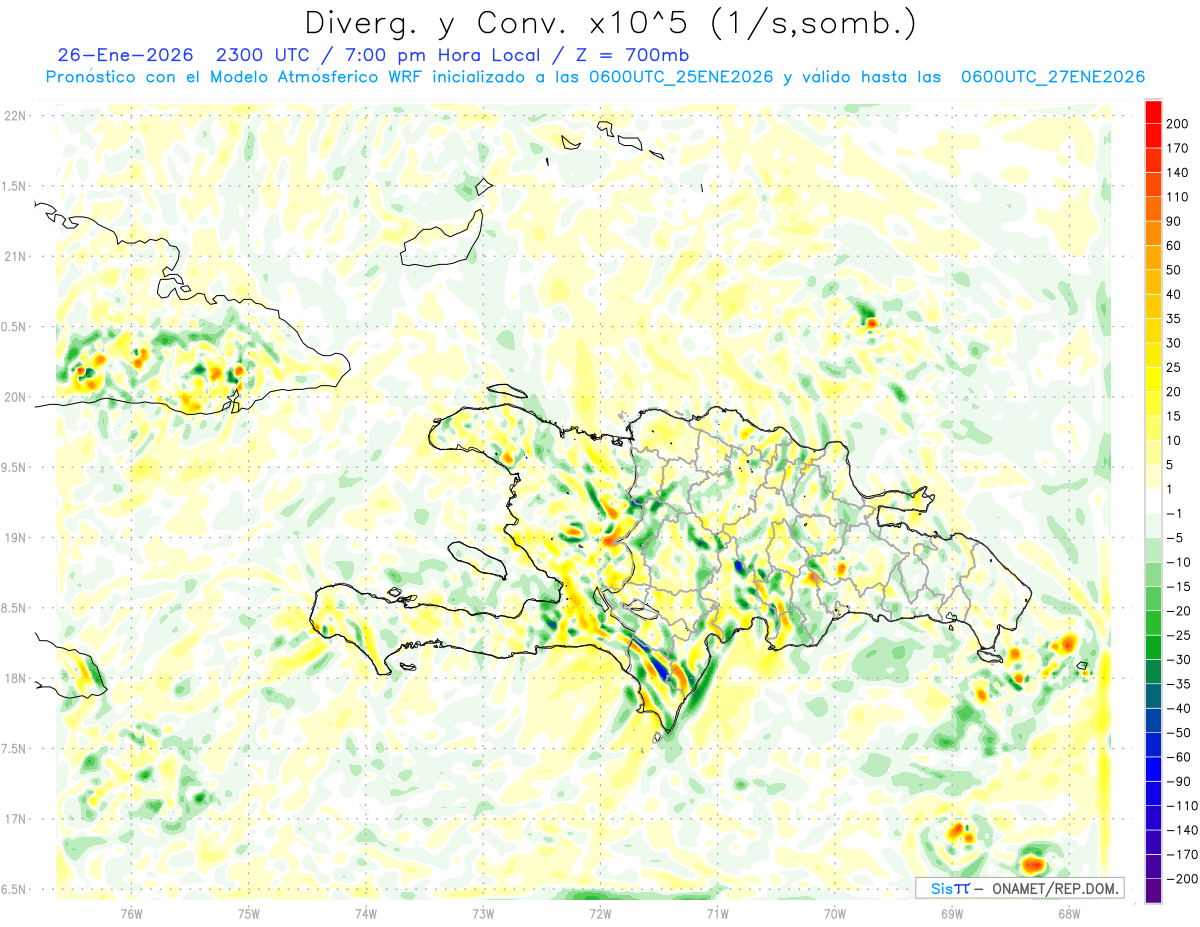This screenshot has width=1200, height=927.
Task: Click the "73W" longitude label
Action: pyautogui.click(x=483, y=913)
